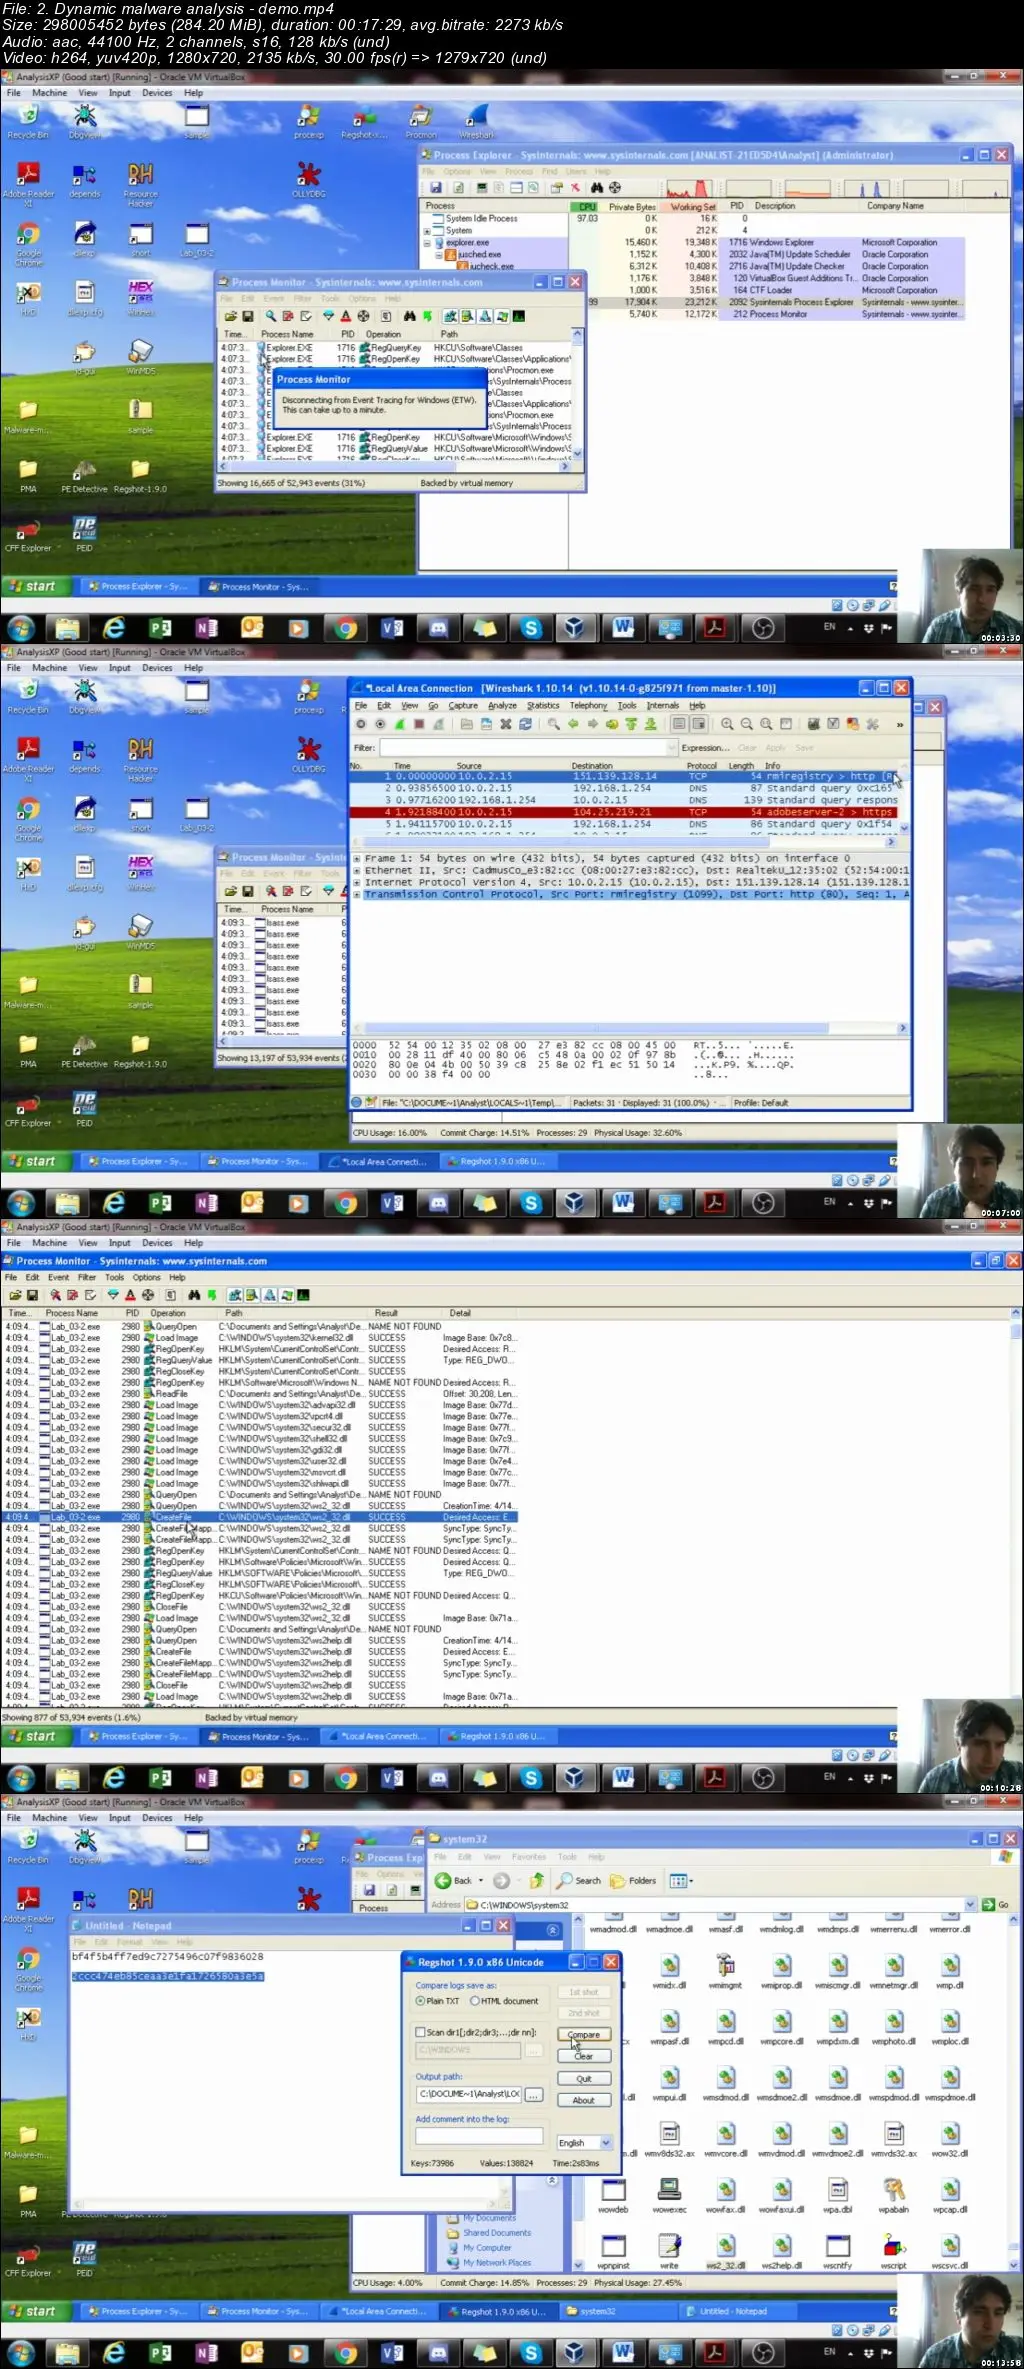The image size is (1024, 2369).
Task: Click the Folders button in system32 window
Action: (633, 1881)
